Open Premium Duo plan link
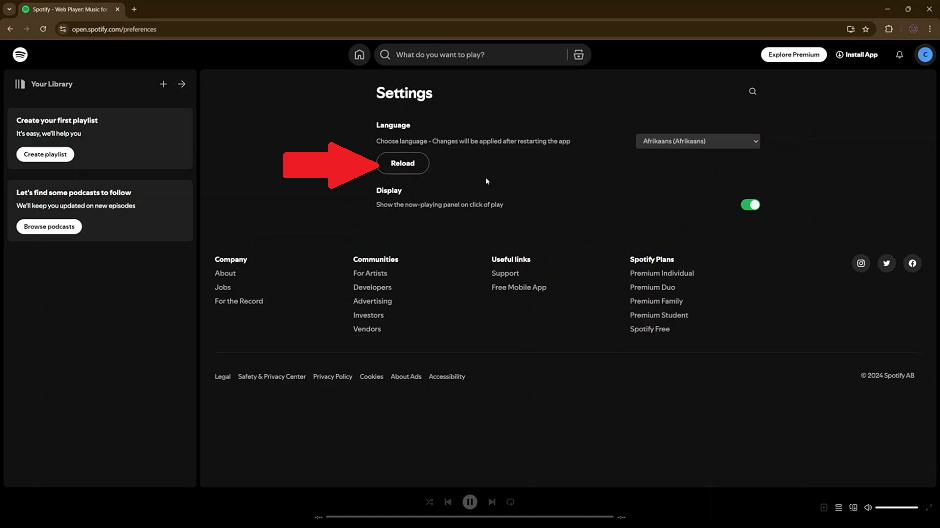The height and width of the screenshot is (528, 940). click(652, 287)
